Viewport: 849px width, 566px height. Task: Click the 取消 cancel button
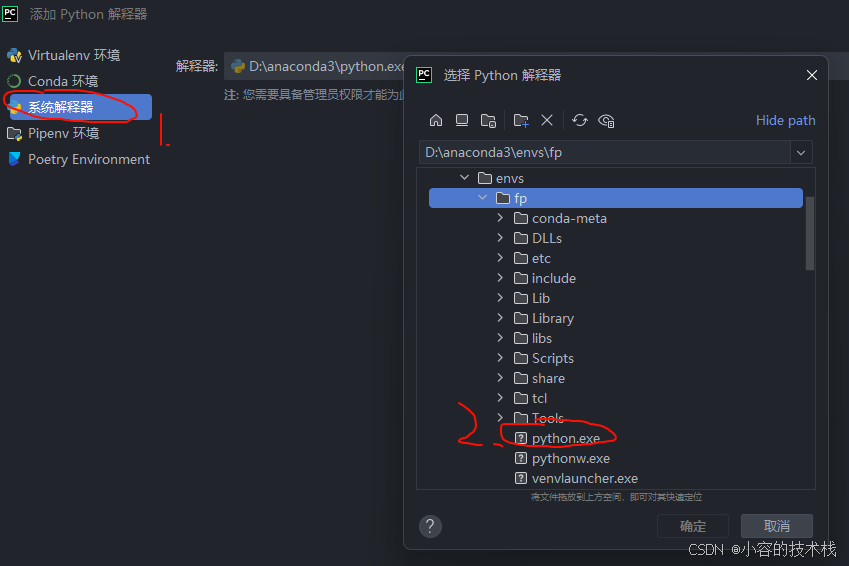(x=776, y=526)
